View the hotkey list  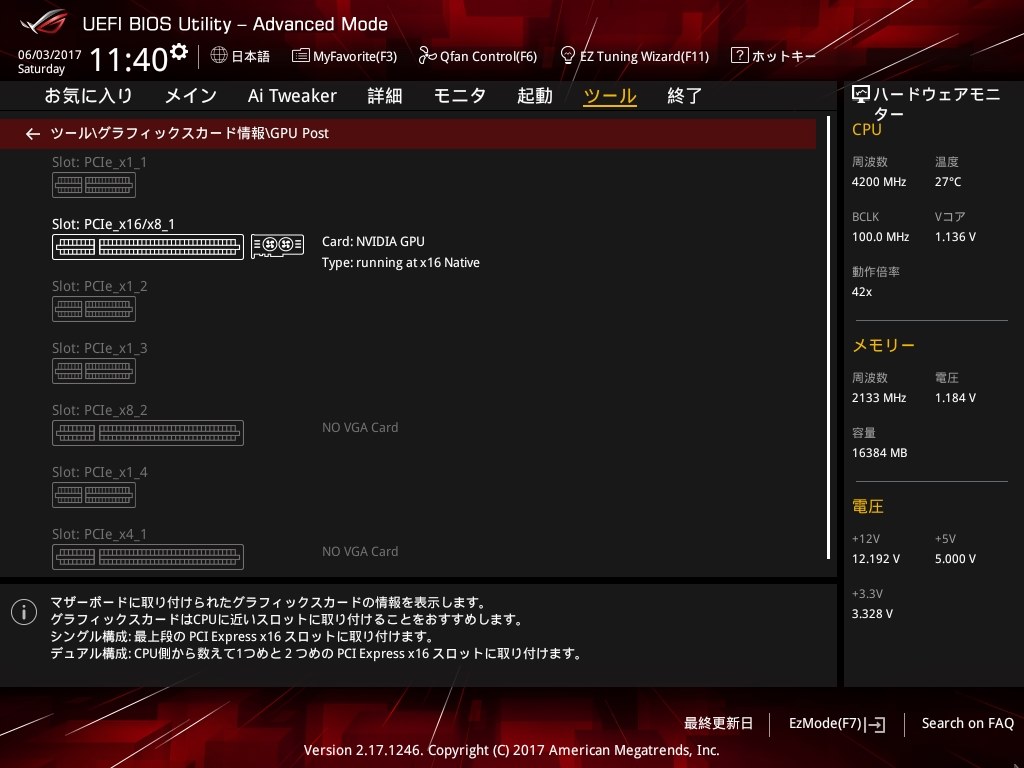773,56
